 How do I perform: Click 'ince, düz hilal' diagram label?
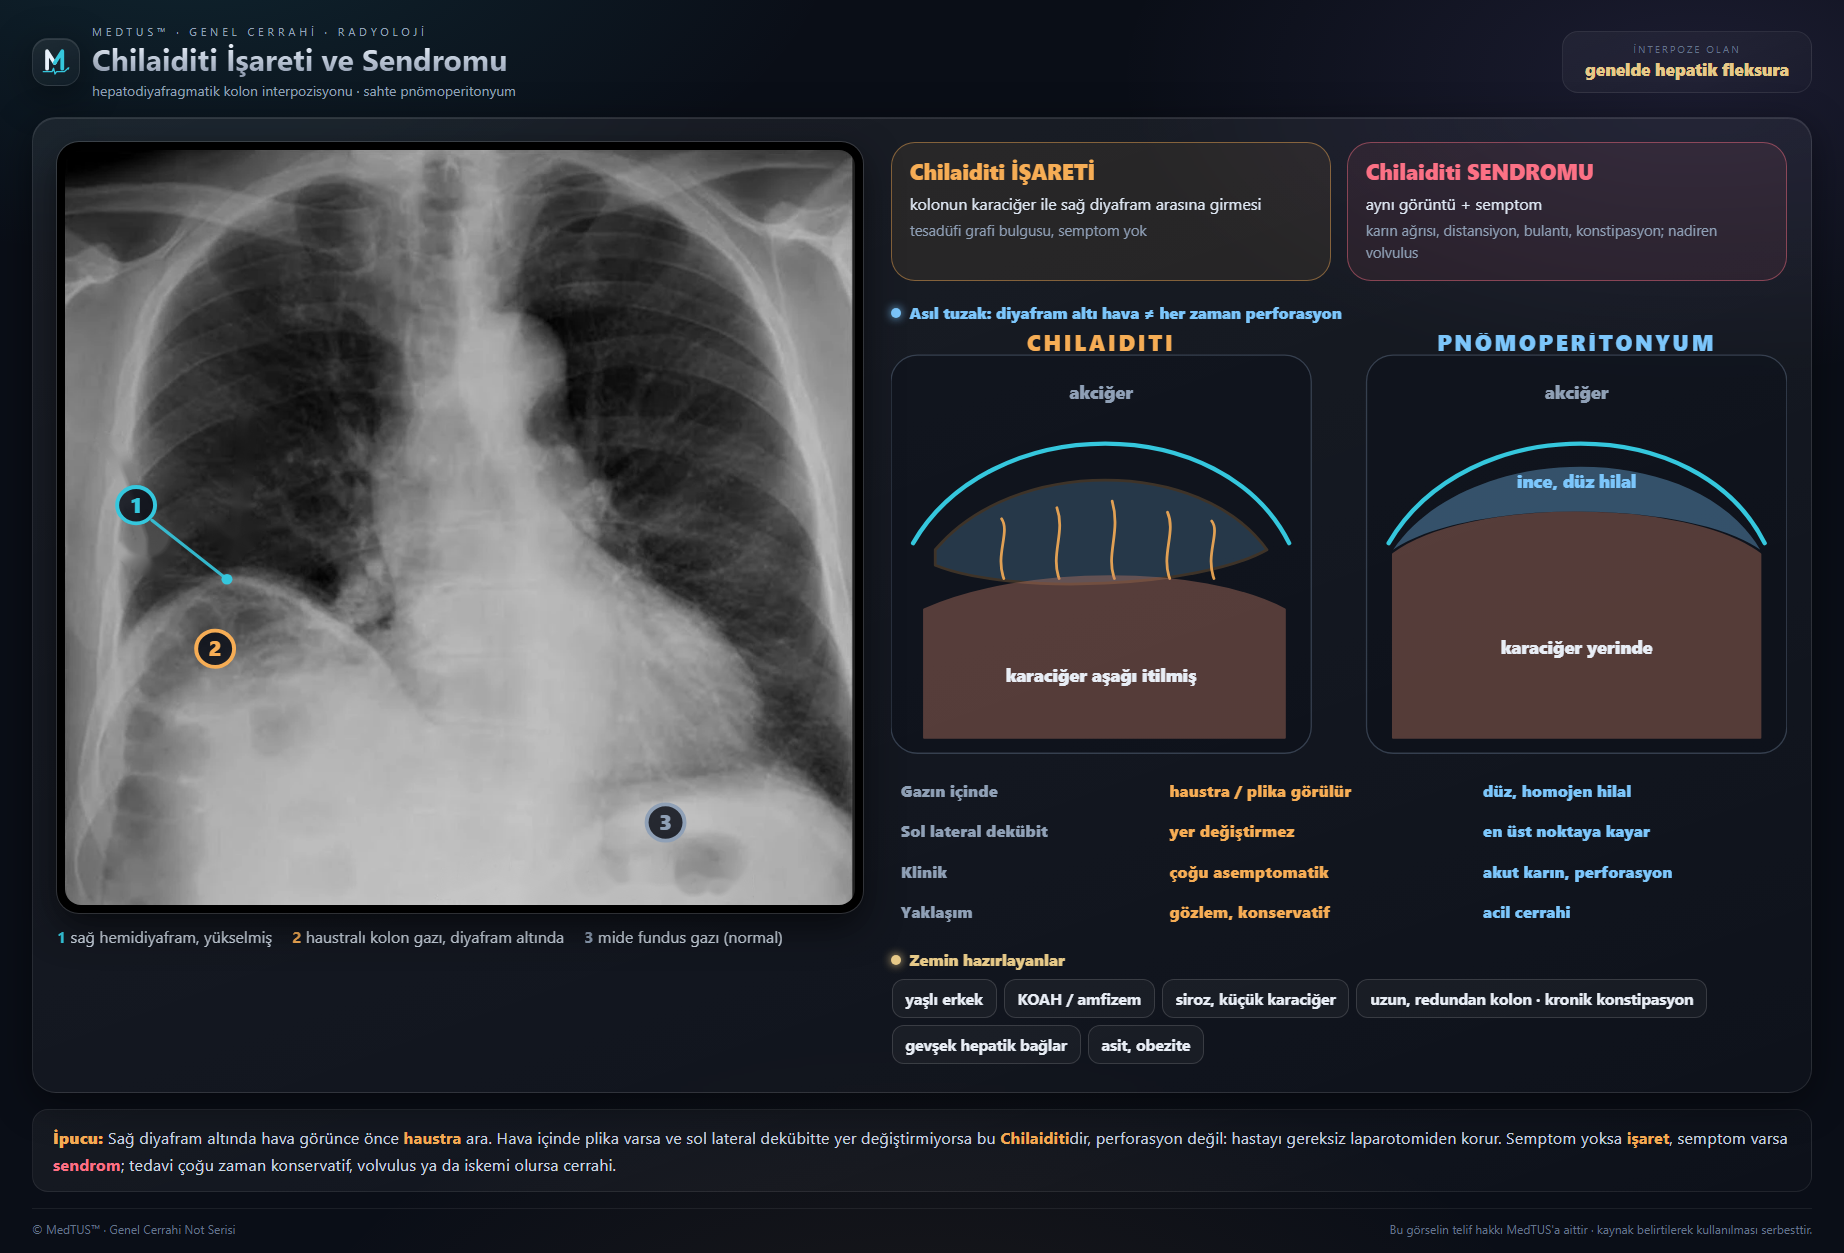(x=1576, y=482)
